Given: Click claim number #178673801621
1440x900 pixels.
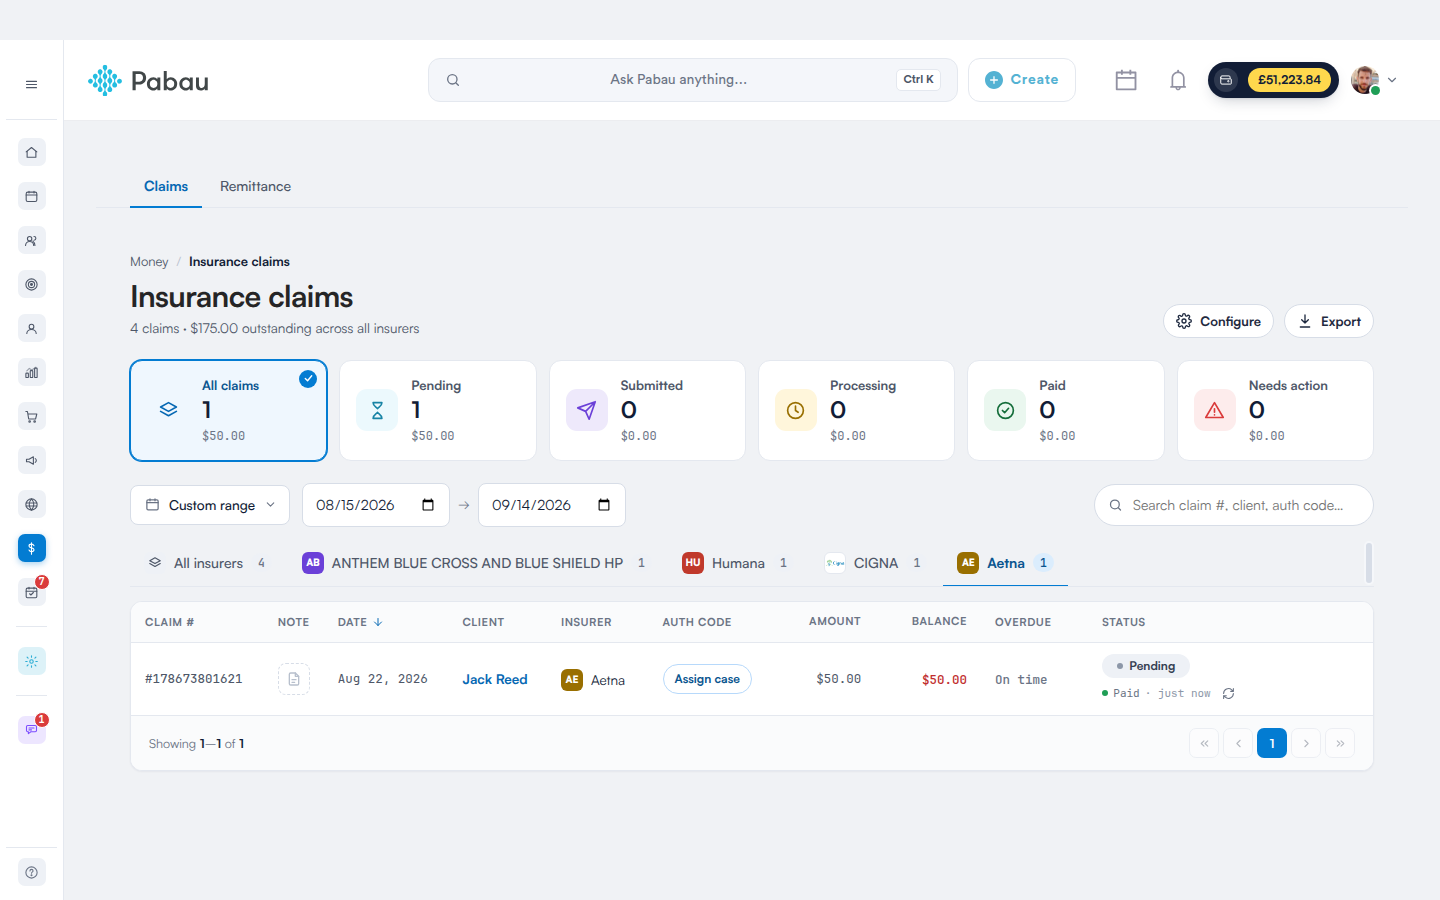Looking at the screenshot, I should (194, 679).
